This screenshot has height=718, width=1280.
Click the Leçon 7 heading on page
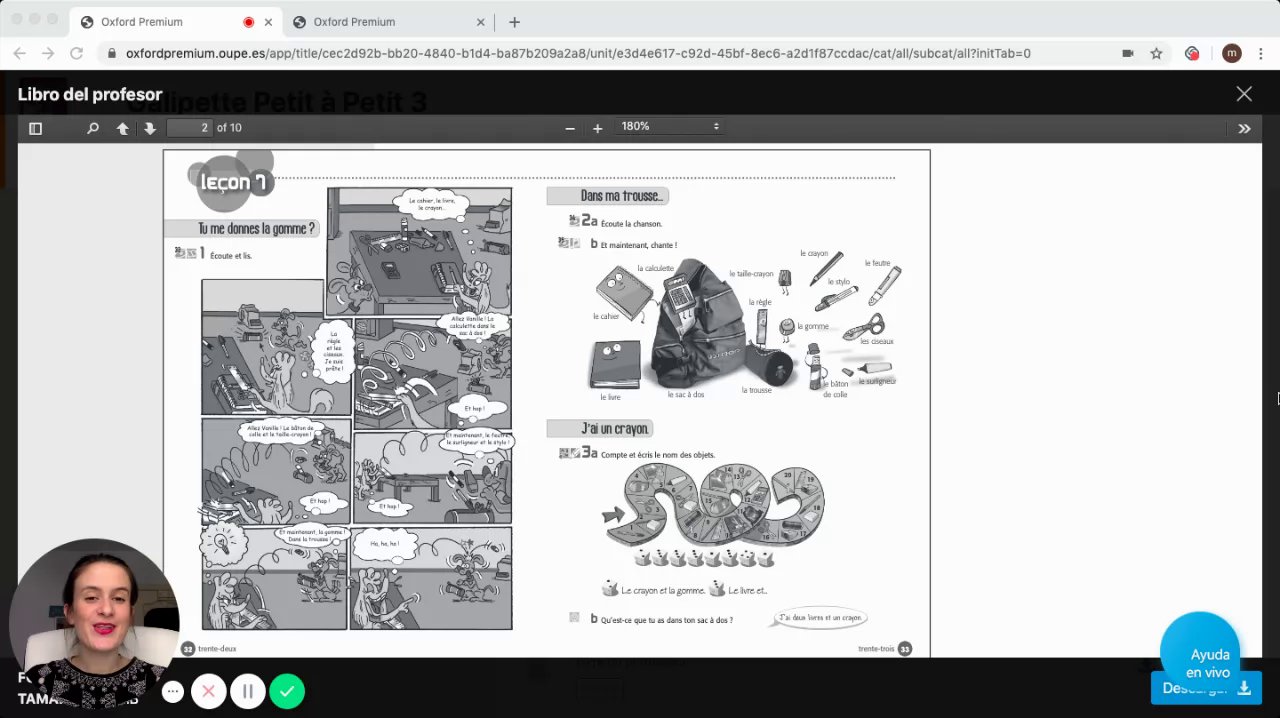pos(232,181)
